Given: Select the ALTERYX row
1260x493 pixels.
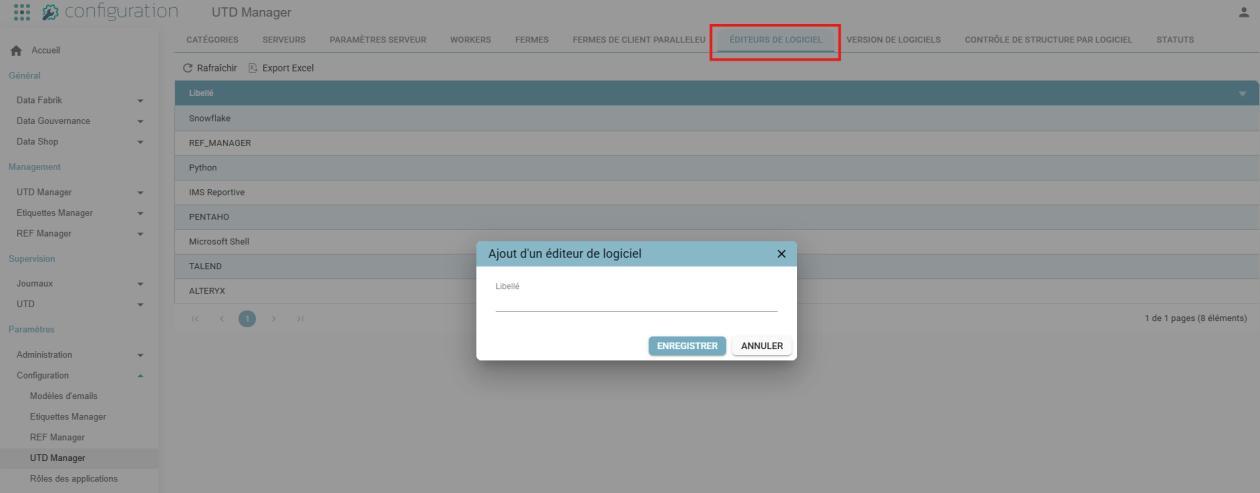Looking at the screenshot, I should pyautogui.click(x=719, y=291).
